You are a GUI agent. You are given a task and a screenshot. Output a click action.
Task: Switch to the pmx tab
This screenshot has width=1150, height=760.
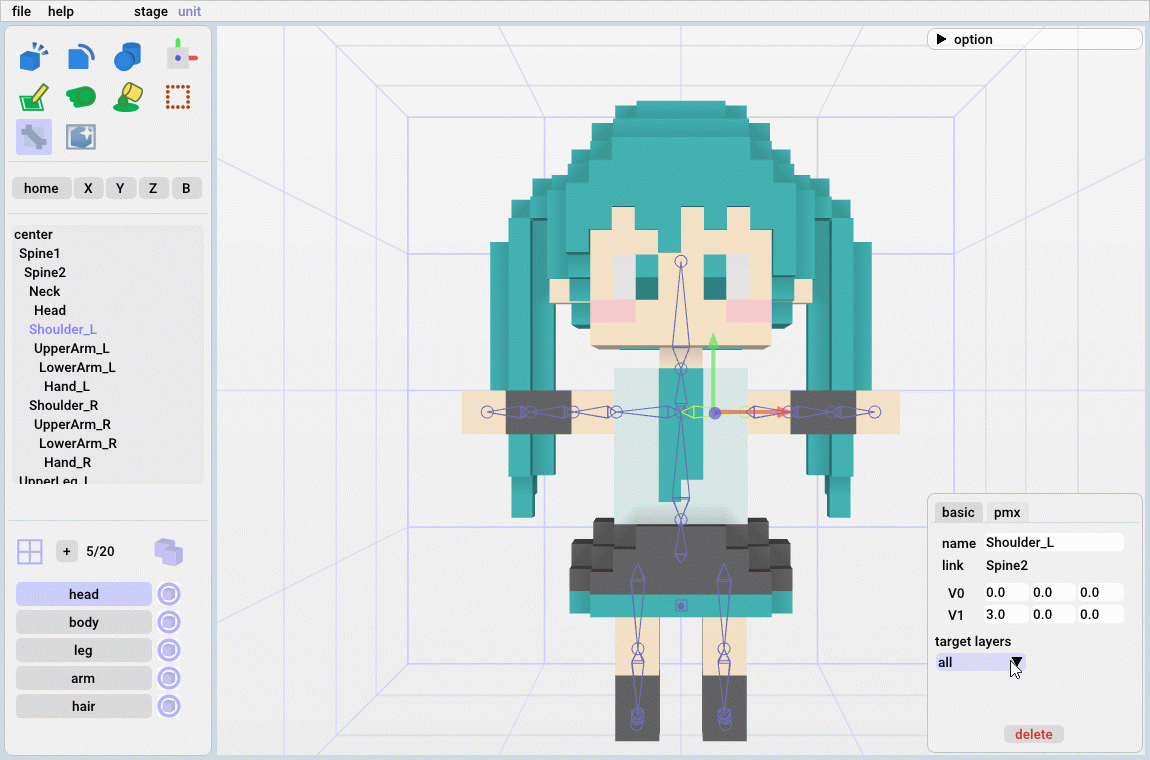tap(1007, 512)
